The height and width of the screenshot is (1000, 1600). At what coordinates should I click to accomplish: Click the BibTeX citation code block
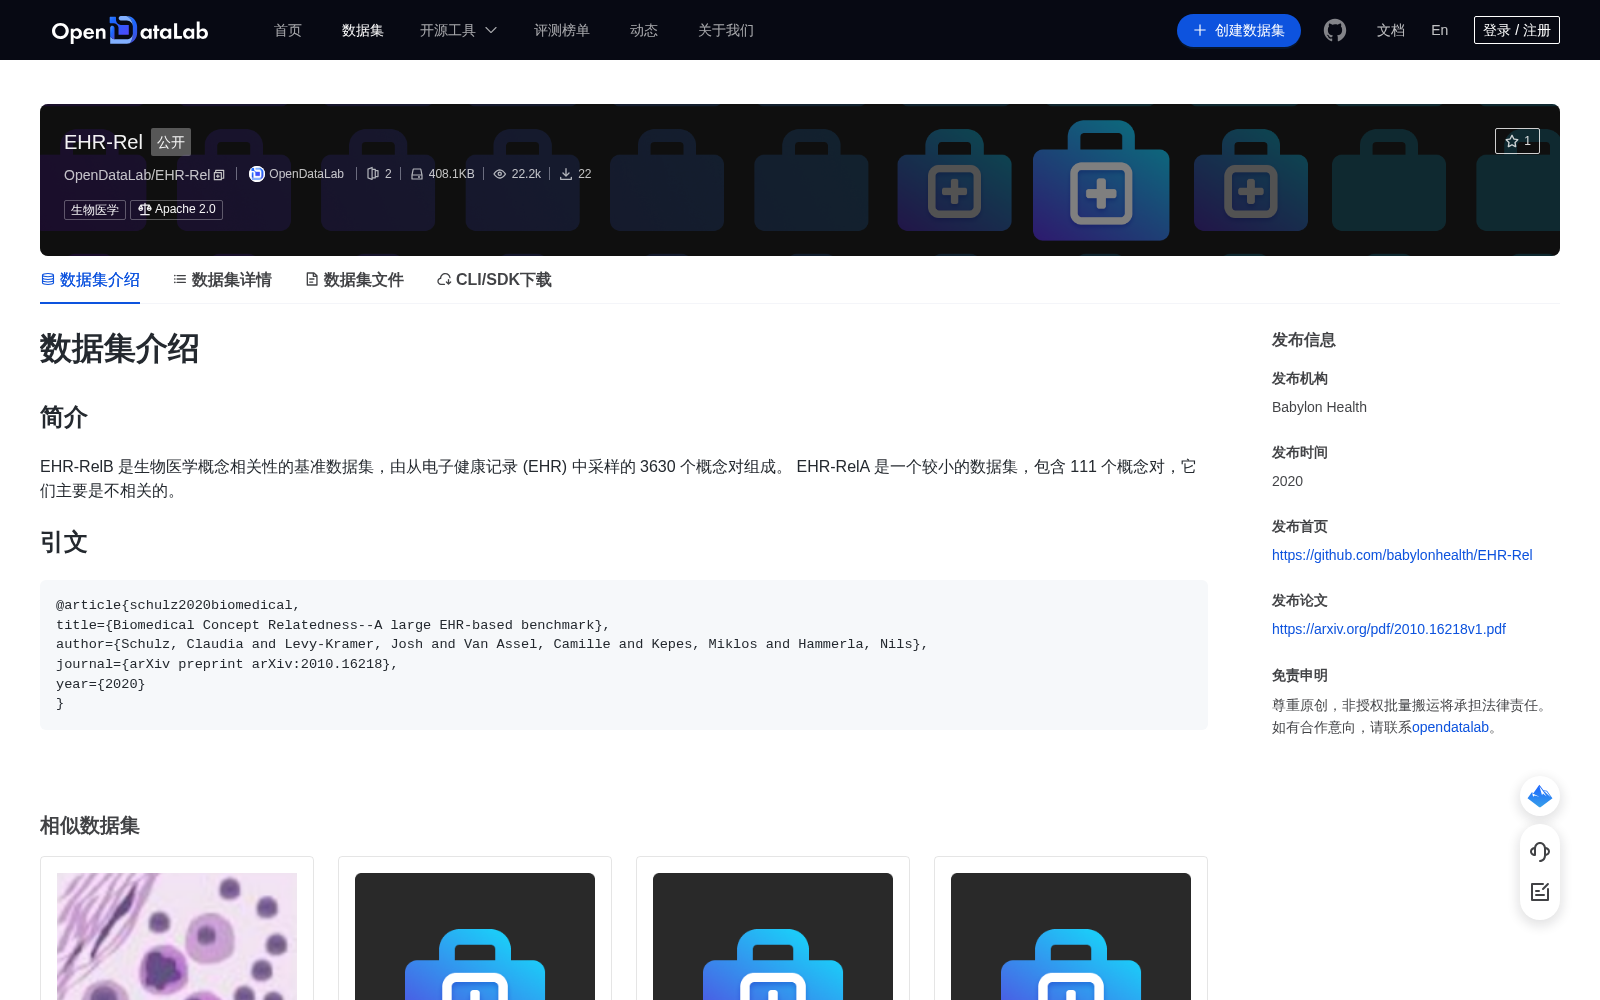(x=624, y=654)
